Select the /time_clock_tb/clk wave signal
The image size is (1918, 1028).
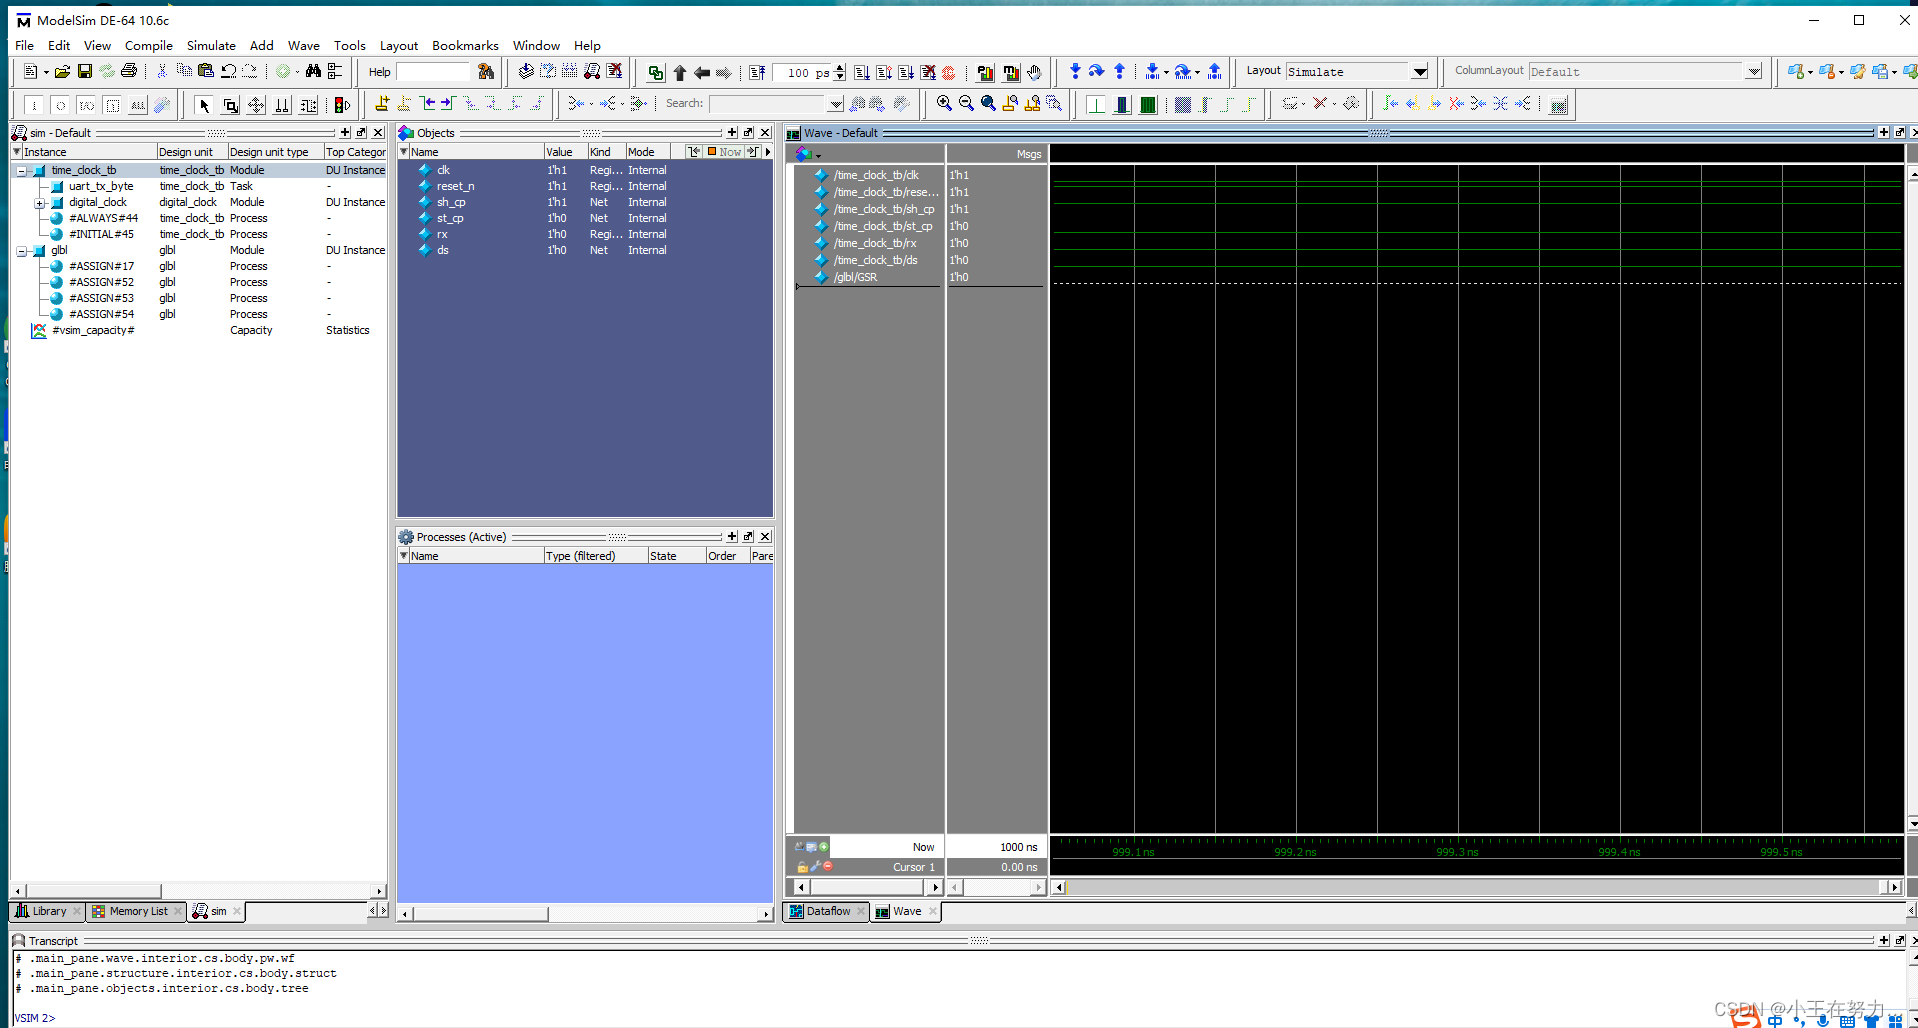876,175
